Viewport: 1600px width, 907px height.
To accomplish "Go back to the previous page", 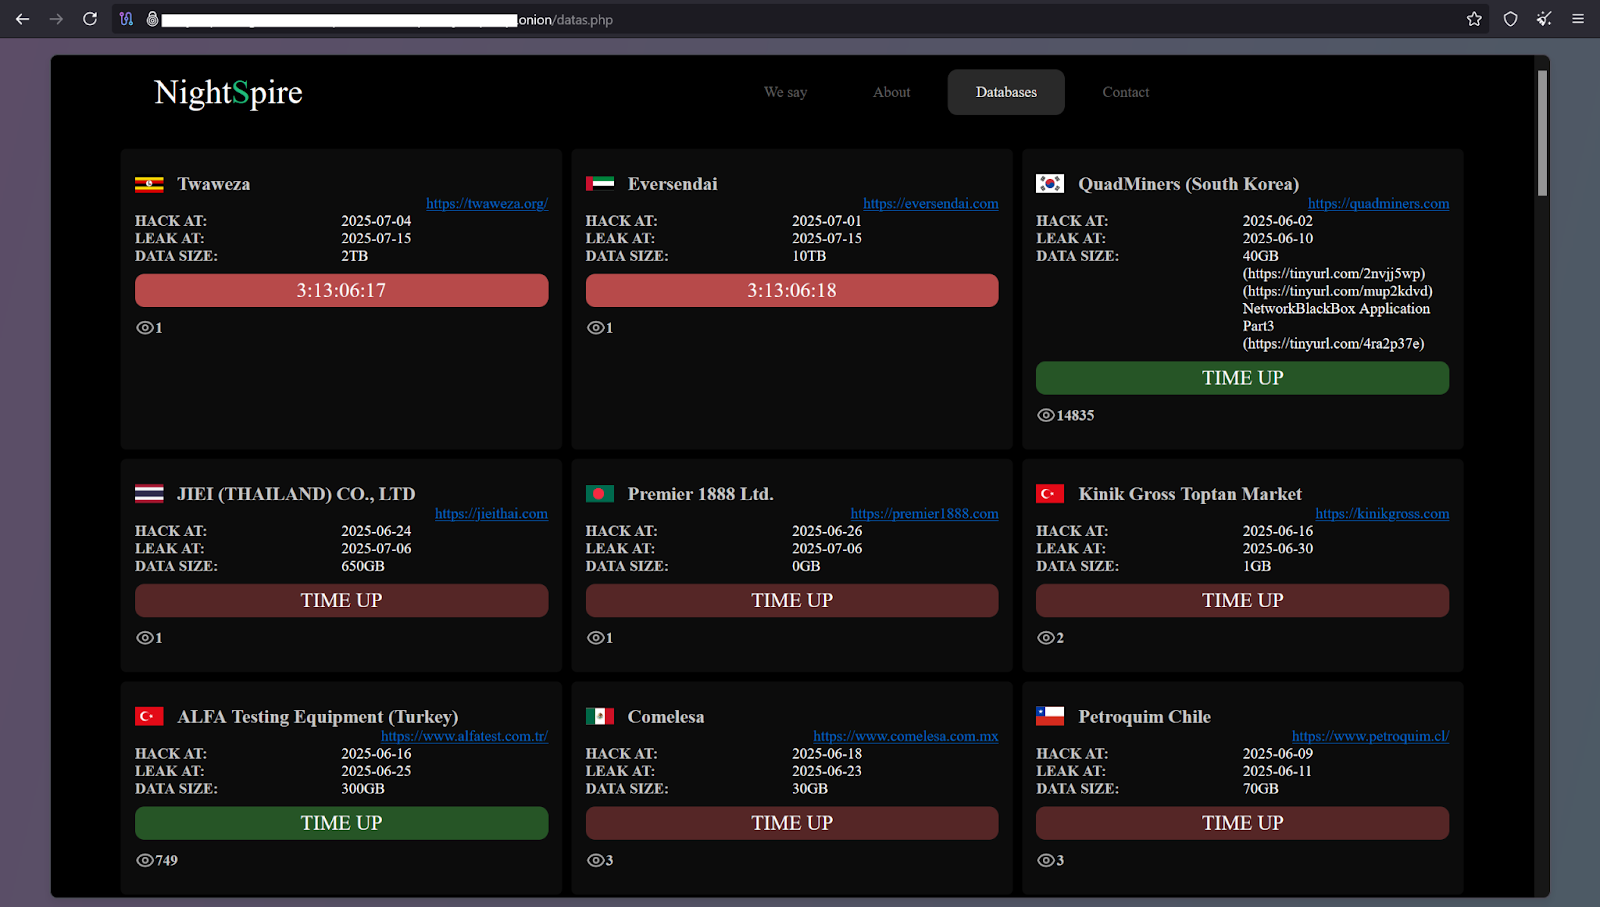I will pos(22,19).
